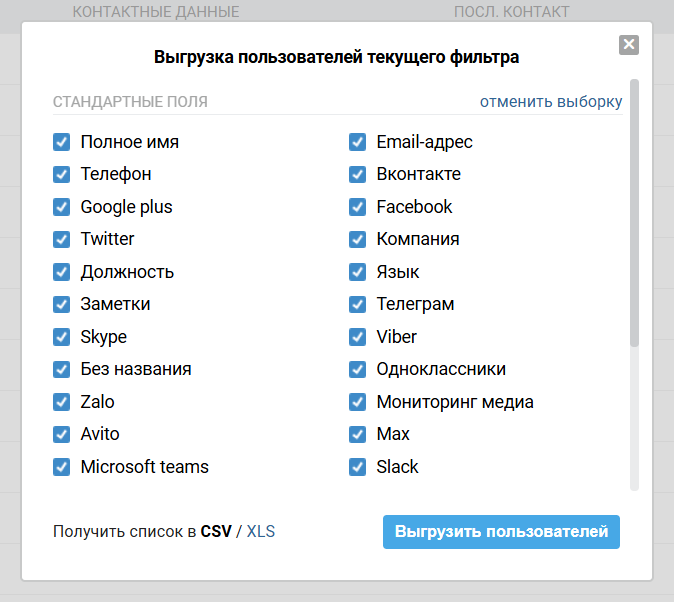The width and height of the screenshot is (674, 602).
Task: Disable the Вконтакте export field
Action: pos(358,174)
